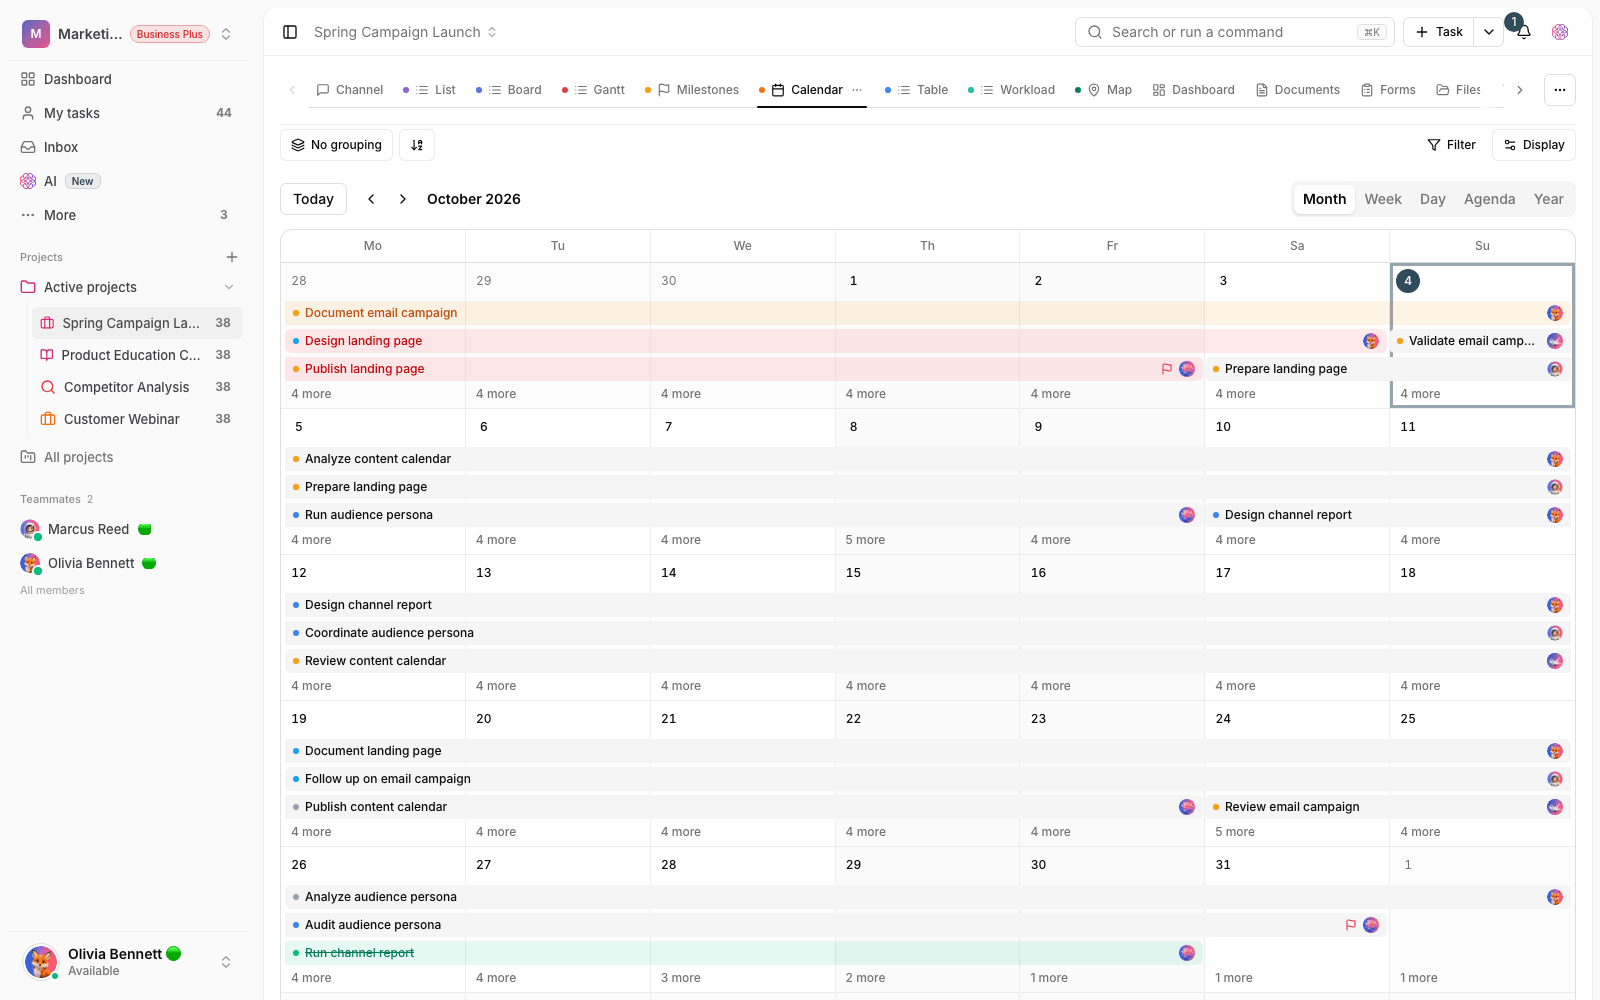This screenshot has height=1000, width=1600.
Task: Click the flag on Audit audience persona
Action: tap(1350, 925)
